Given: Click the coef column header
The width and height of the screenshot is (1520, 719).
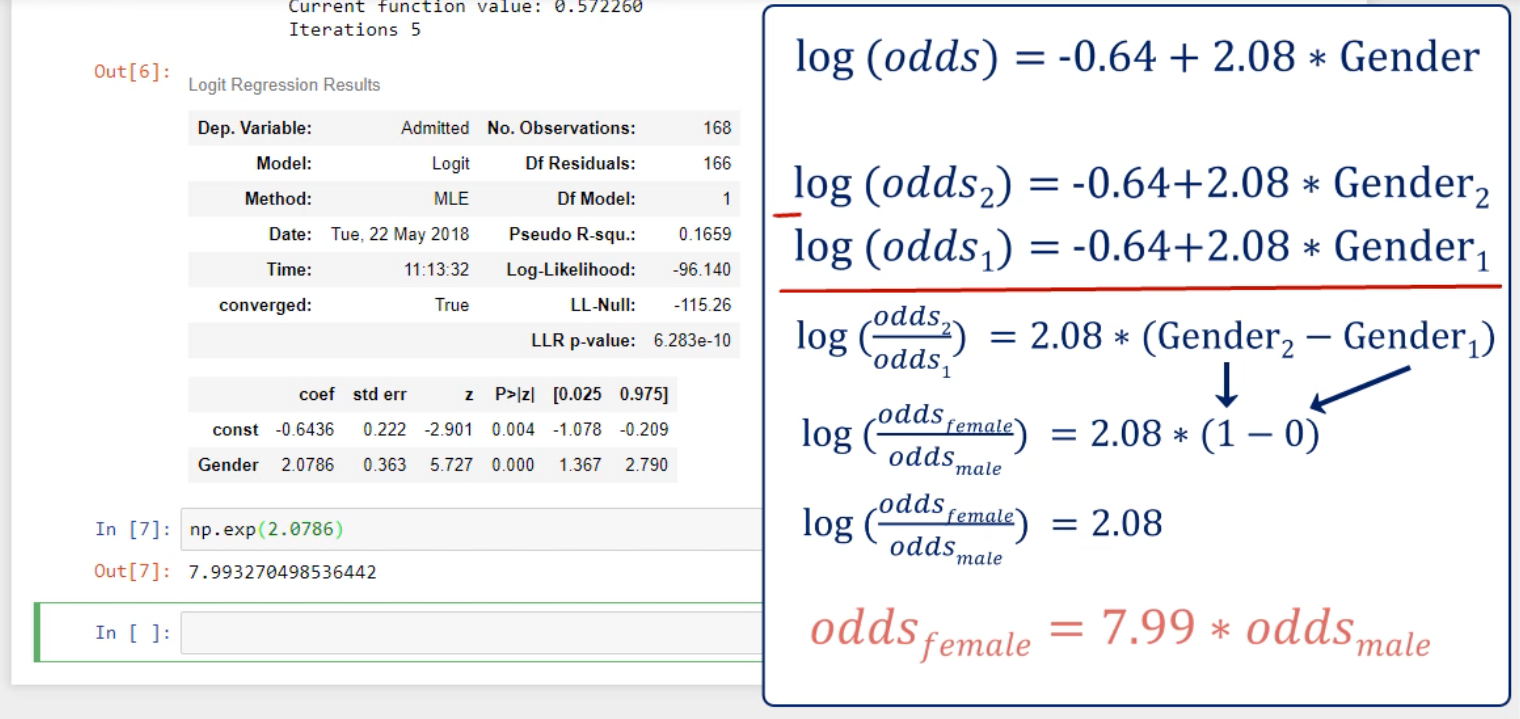Looking at the screenshot, I should 316,394.
